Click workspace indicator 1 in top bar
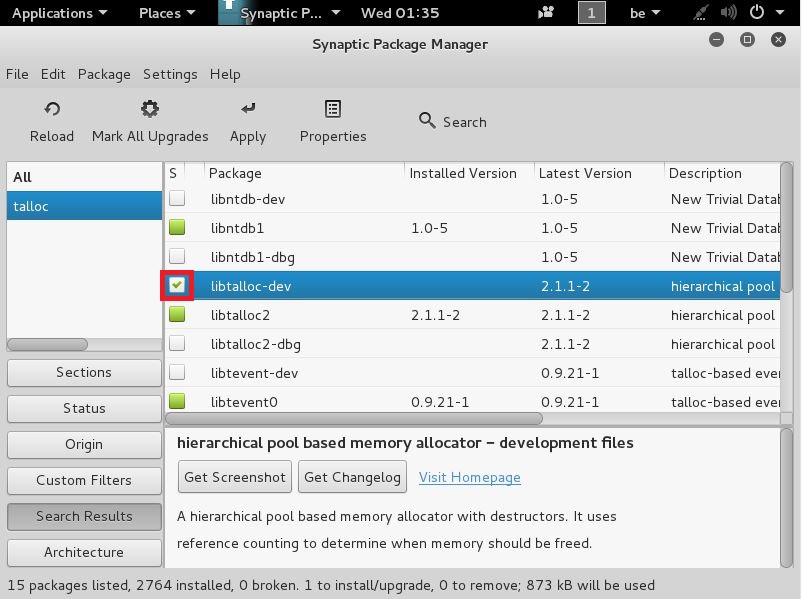The height and width of the screenshot is (599, 802). click(x=592, y=12)
